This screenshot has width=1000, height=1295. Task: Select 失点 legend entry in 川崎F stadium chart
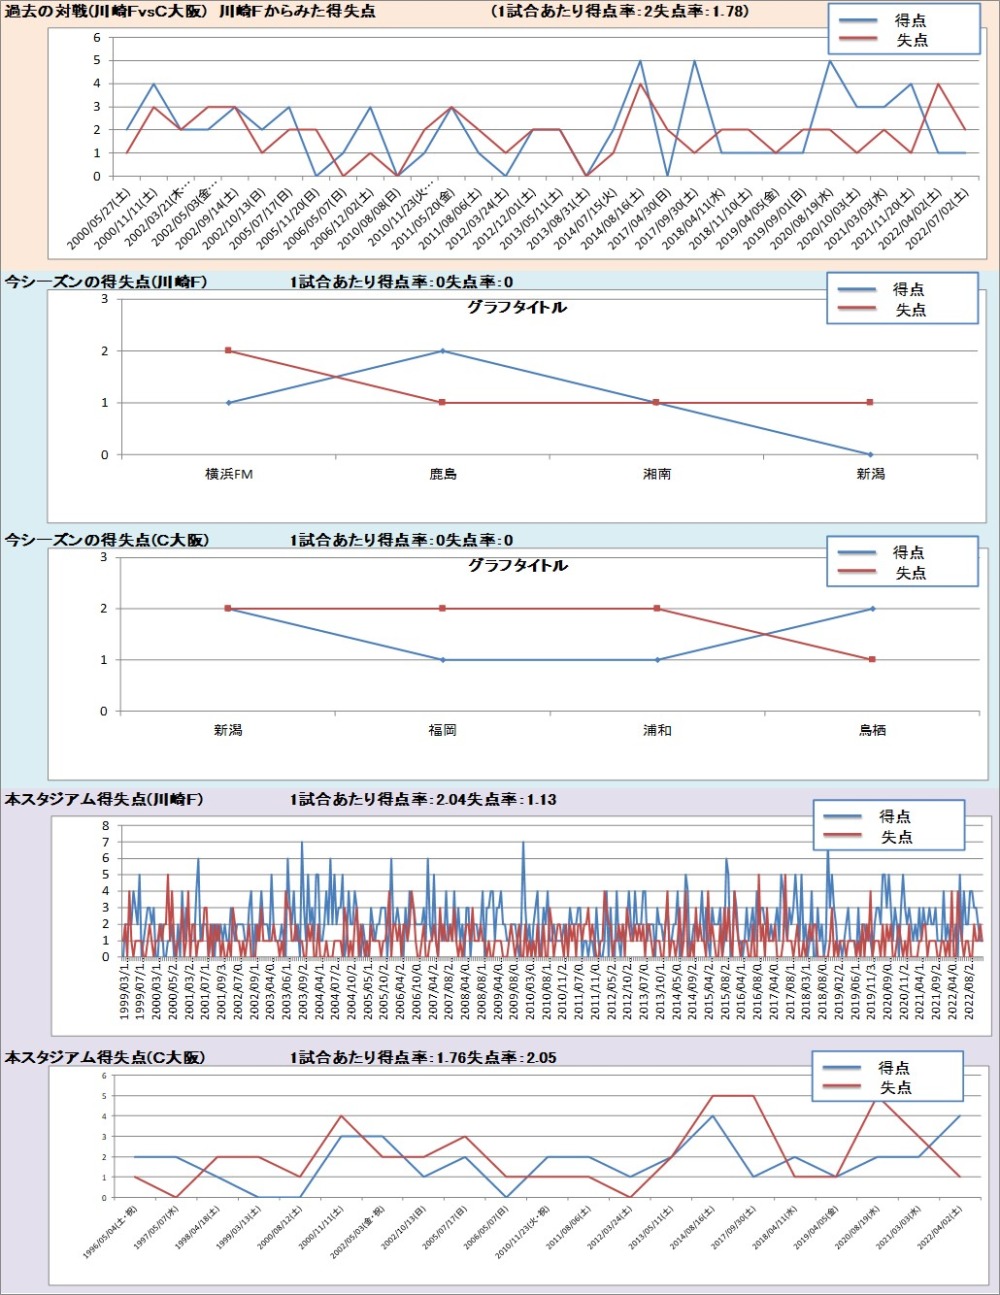click(x=867, y=837)
